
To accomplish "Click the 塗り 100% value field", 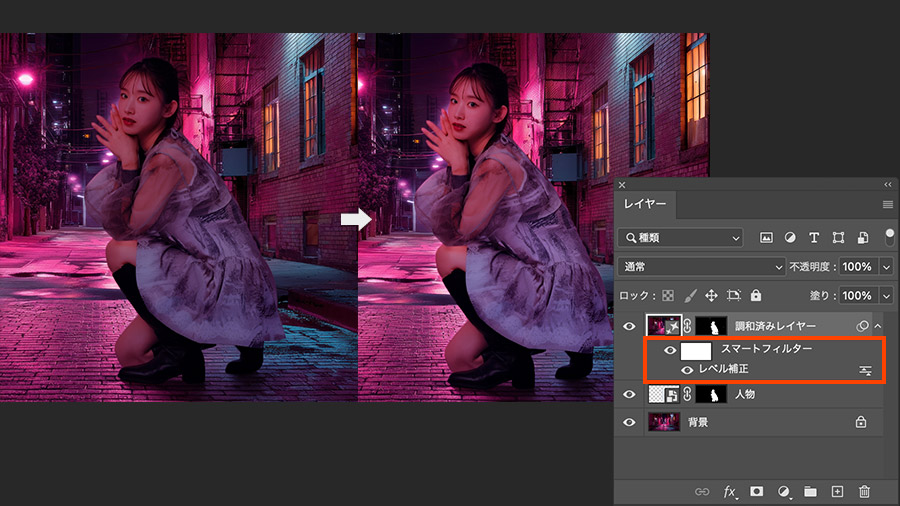I will [858, 295].
